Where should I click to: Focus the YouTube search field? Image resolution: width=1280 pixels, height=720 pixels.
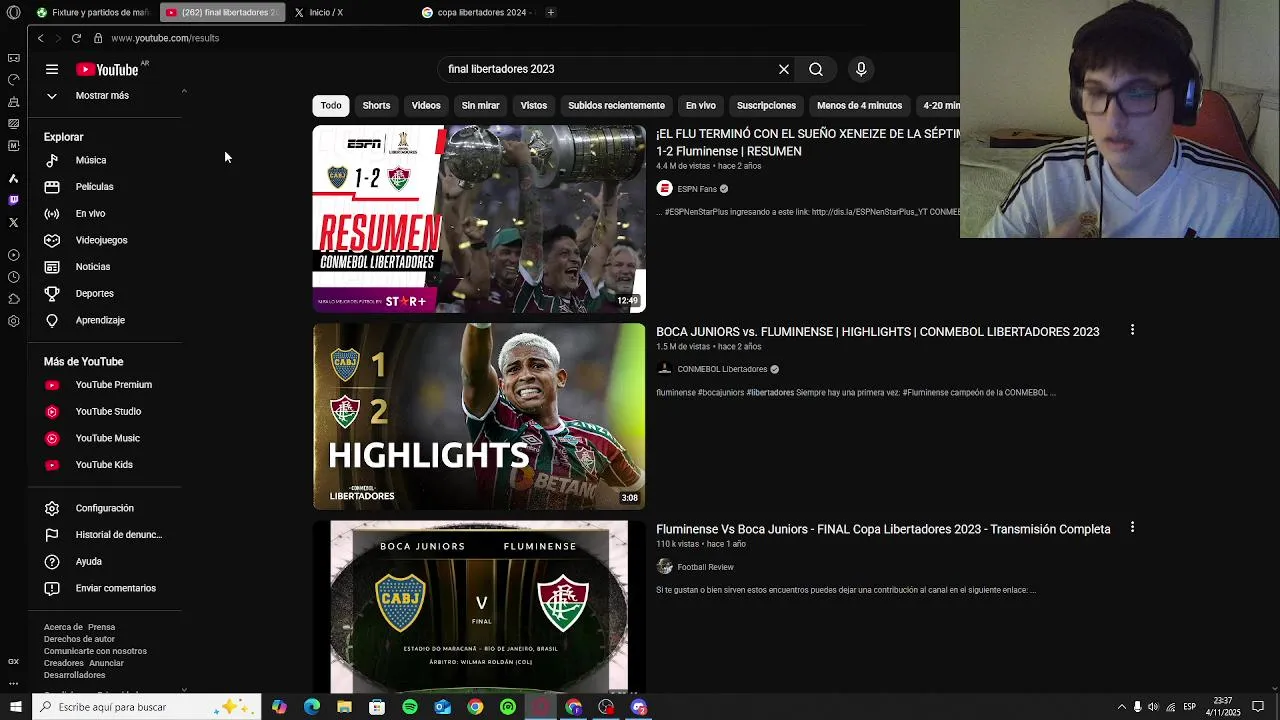tap(606, 69)
